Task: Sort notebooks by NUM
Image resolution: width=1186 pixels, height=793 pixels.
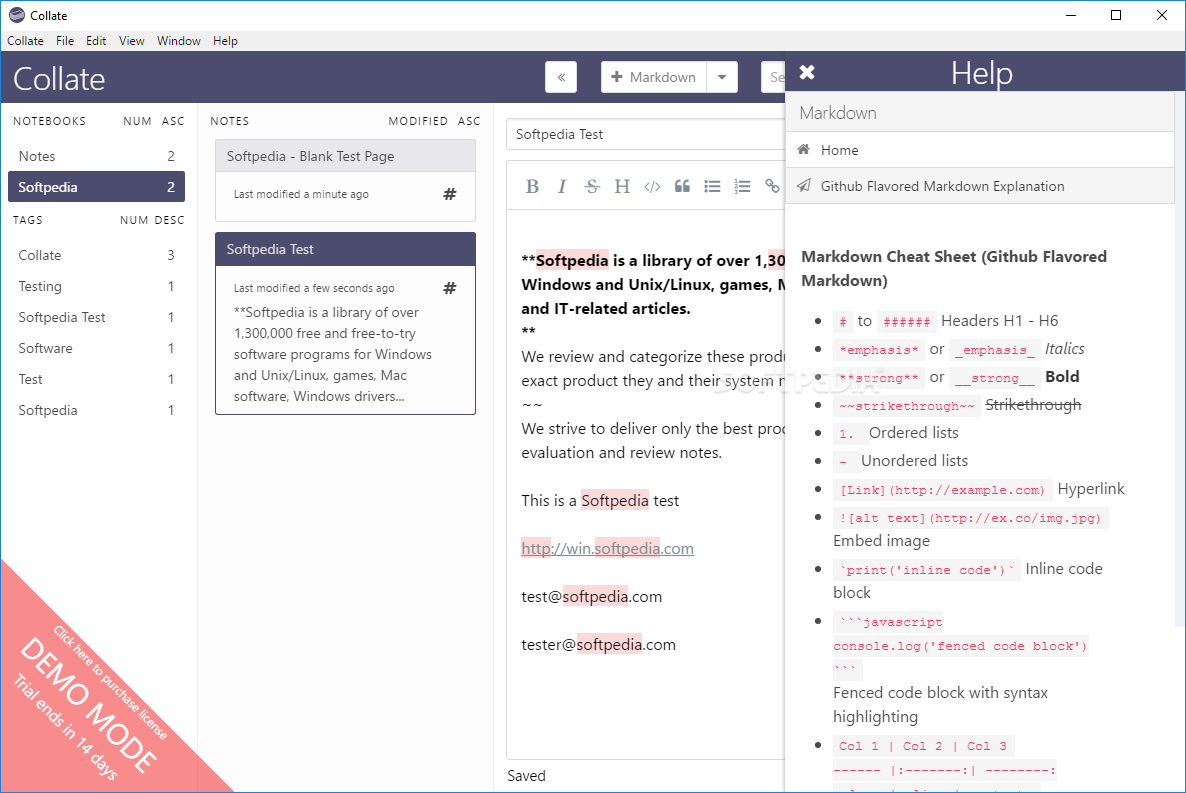Action: pos(138,121)
